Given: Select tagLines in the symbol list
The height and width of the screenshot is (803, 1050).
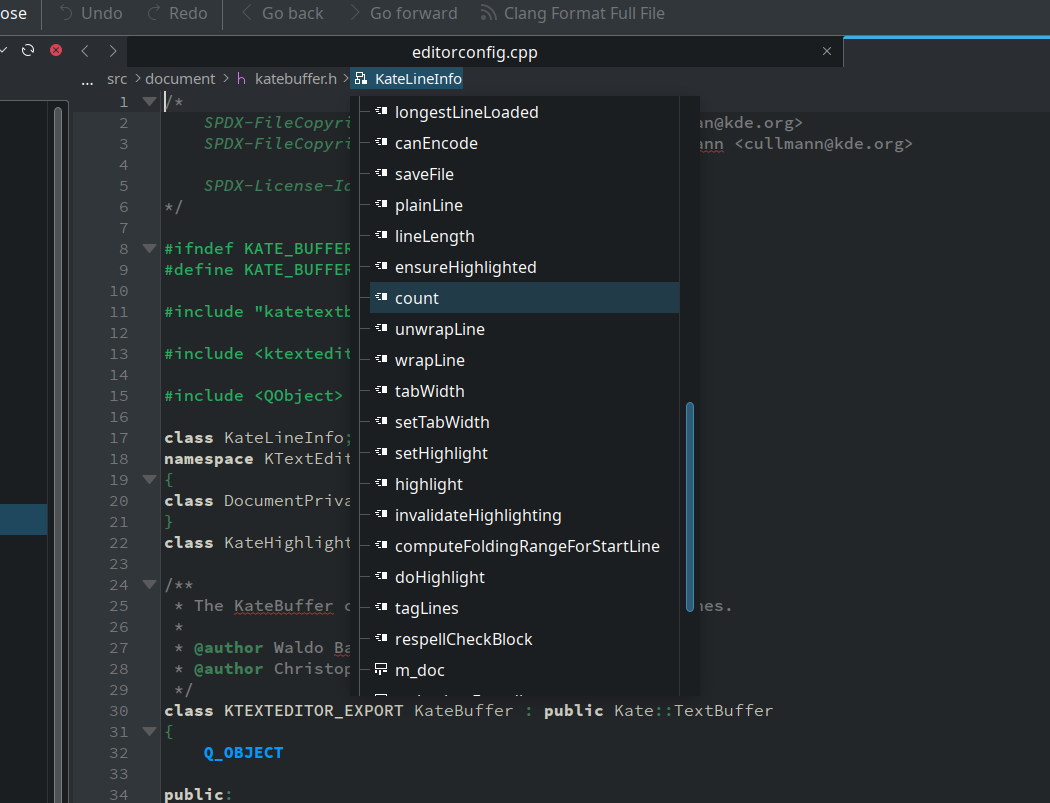Looking at the screenshot, I should click(x=524, y=608).
